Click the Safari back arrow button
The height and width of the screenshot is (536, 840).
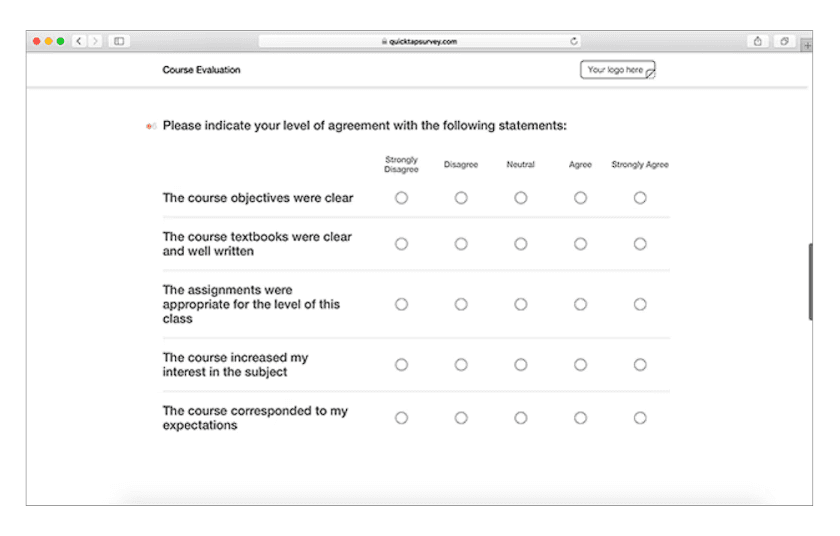79,41
